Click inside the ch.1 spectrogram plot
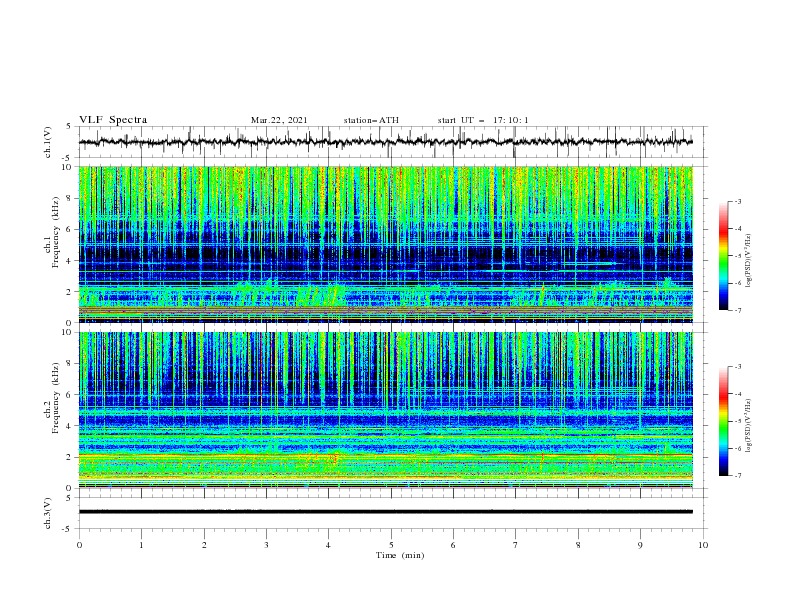The image size is (792, 612). tap(385, 244)
